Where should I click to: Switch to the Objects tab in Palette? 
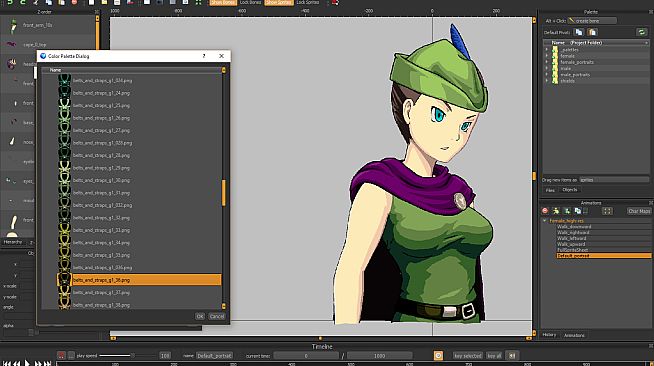click(x=569, y=190)
